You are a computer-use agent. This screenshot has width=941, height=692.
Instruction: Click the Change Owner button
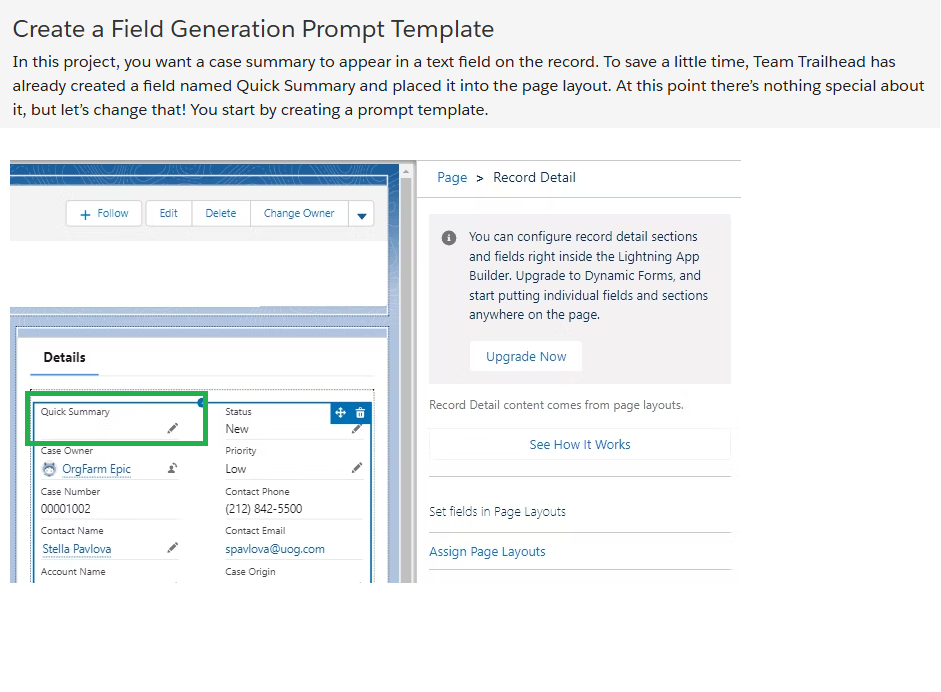pyautogui.click(x=299, y=214)
